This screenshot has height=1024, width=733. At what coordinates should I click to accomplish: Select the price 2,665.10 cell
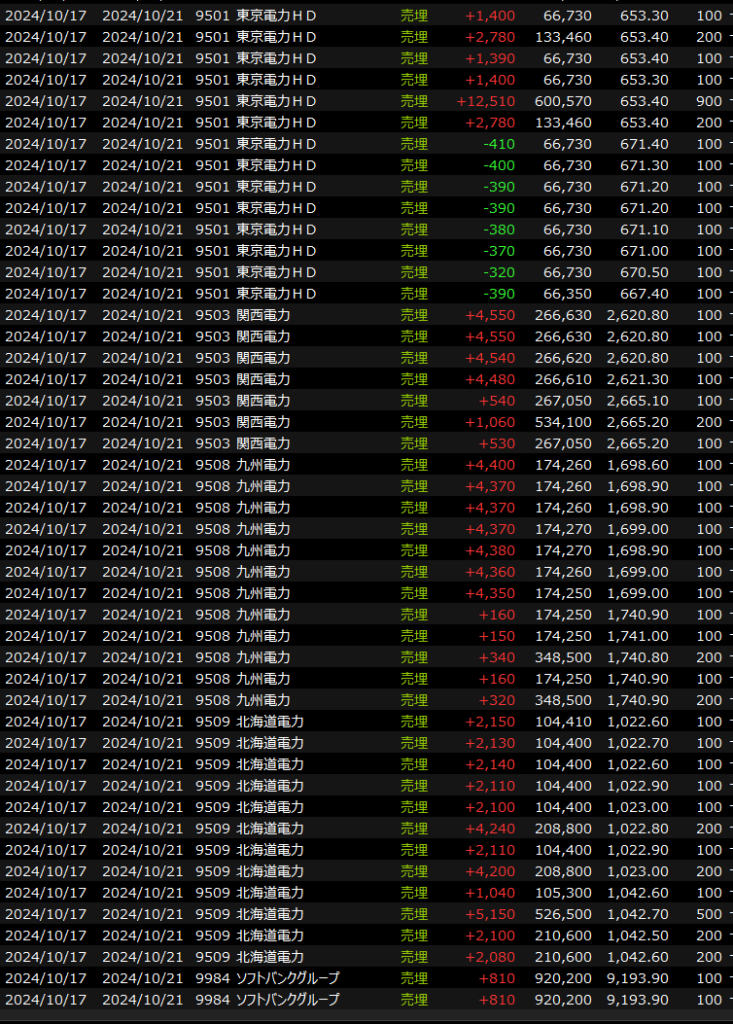pyautogui.click(x=637, y=401)
